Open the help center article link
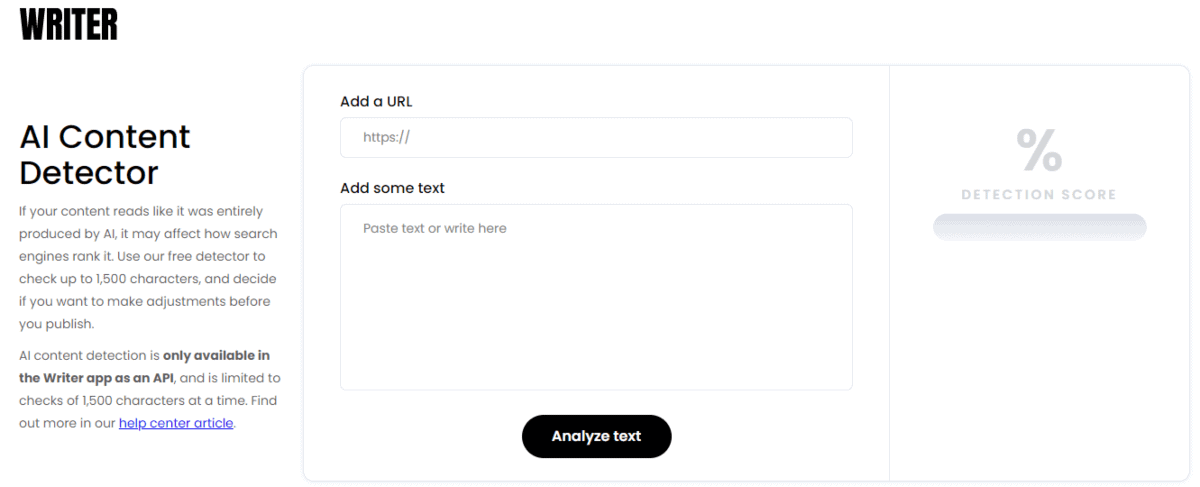Image resolution: width=1200 pixels, height=487 pixels. click(x=176, y=423)
